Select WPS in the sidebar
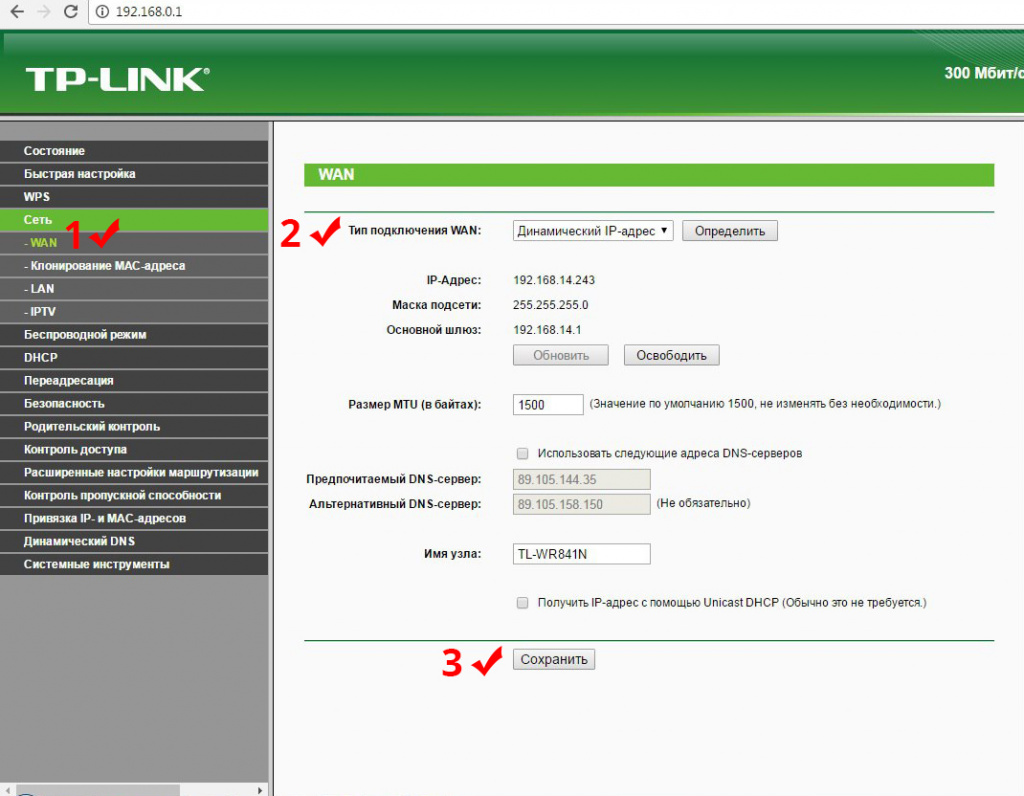 (134, 197)
